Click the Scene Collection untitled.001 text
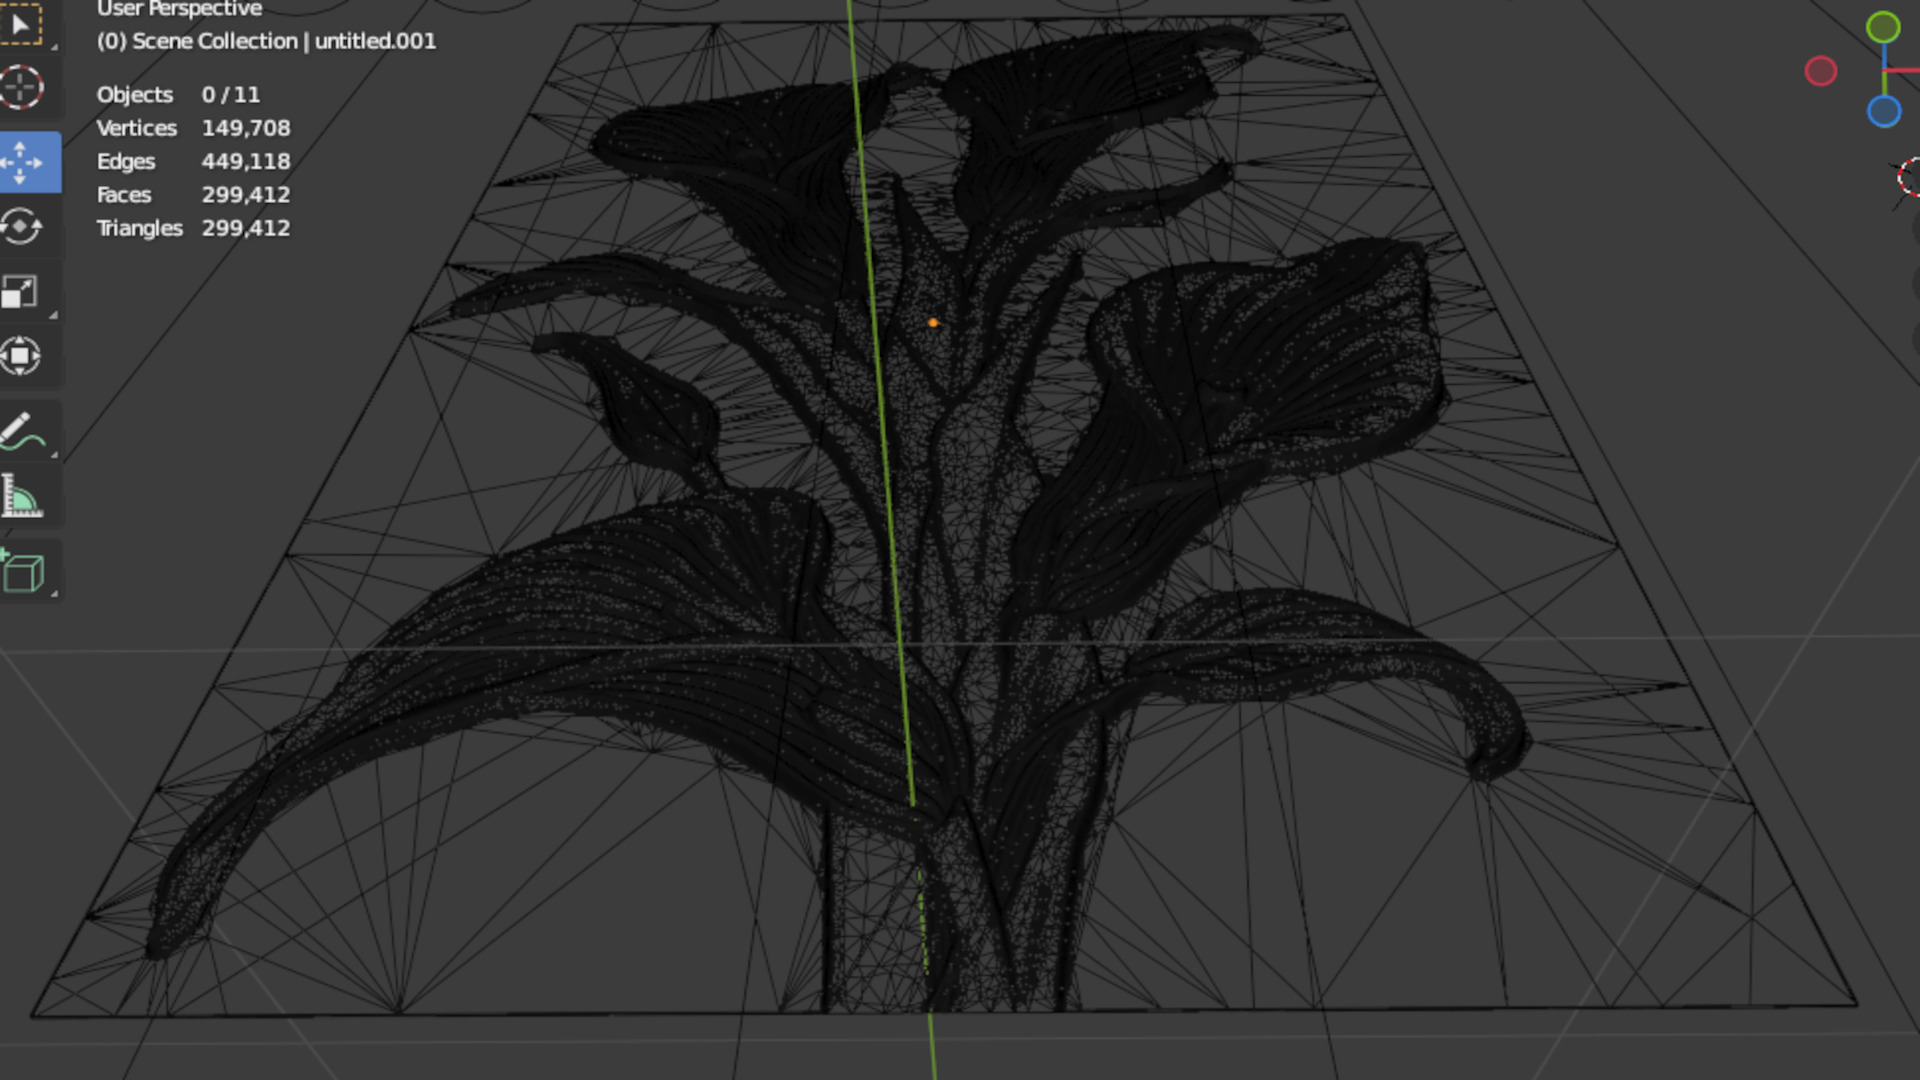The image size is (1920, 1080). pyautogui.click(x=266, y=41)
